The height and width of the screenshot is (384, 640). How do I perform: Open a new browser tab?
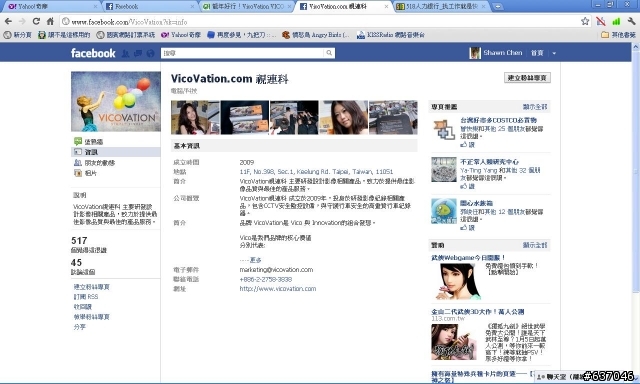pyautogui.click(x=498, y=7)
